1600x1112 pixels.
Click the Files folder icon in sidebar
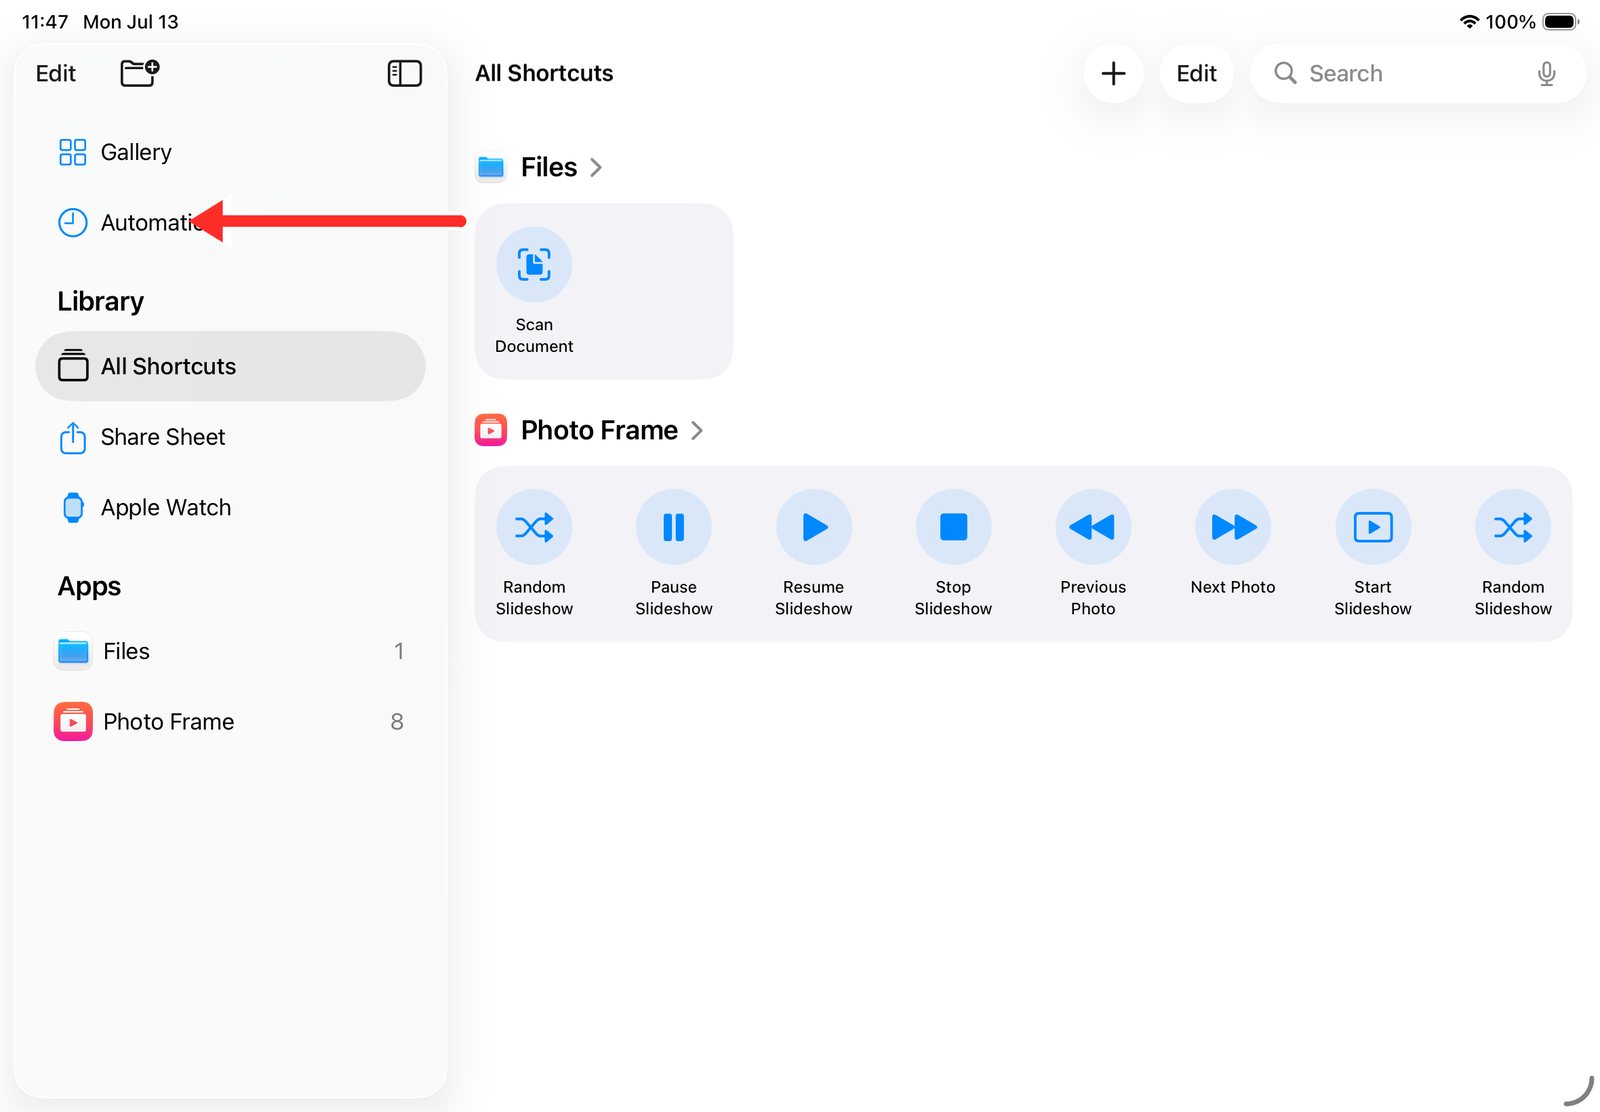click(x=73, y=651)
